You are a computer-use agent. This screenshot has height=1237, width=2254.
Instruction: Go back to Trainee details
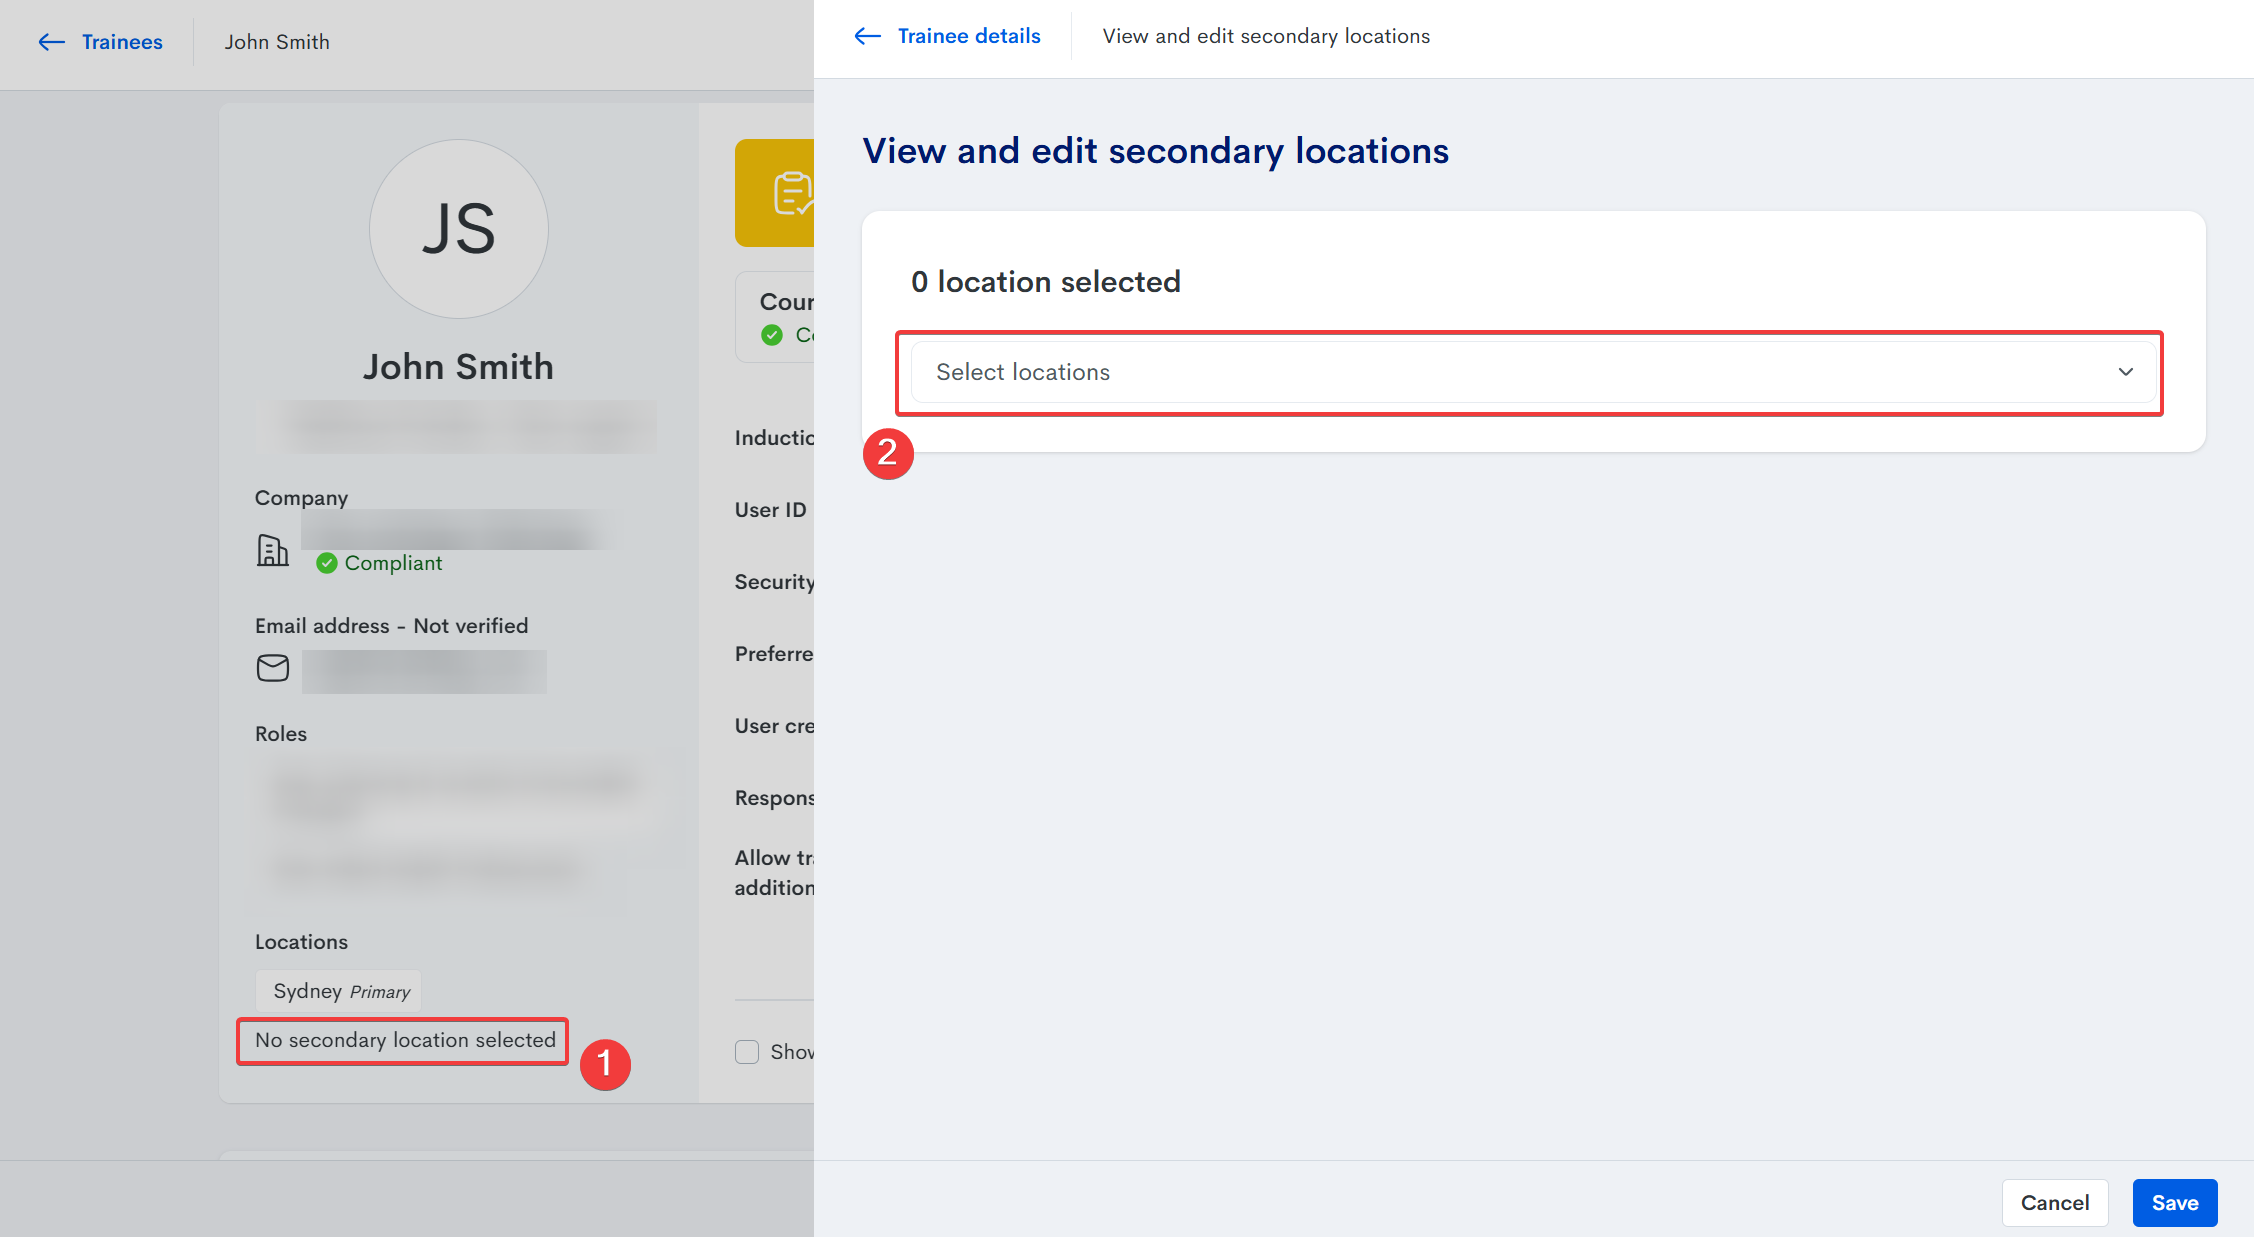[x=968, y=36]
